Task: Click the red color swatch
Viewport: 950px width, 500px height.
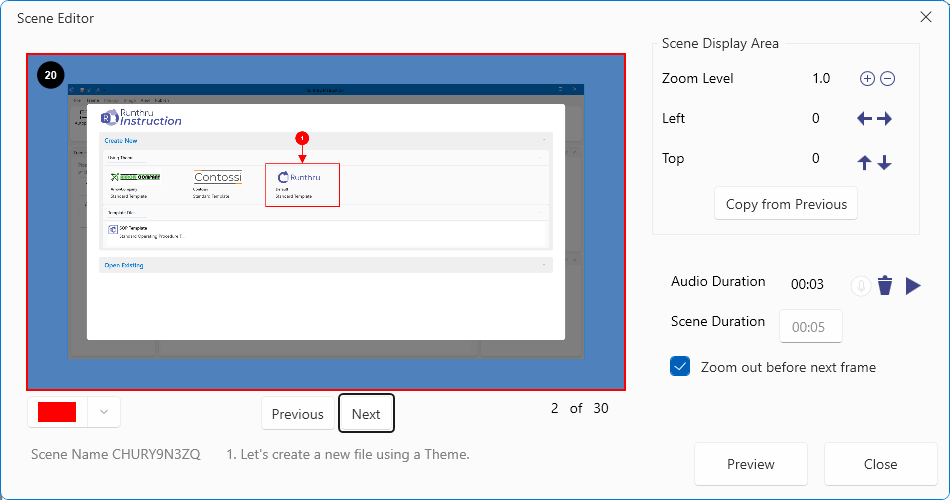Action: pyautogui.click(x=57, y=412)
